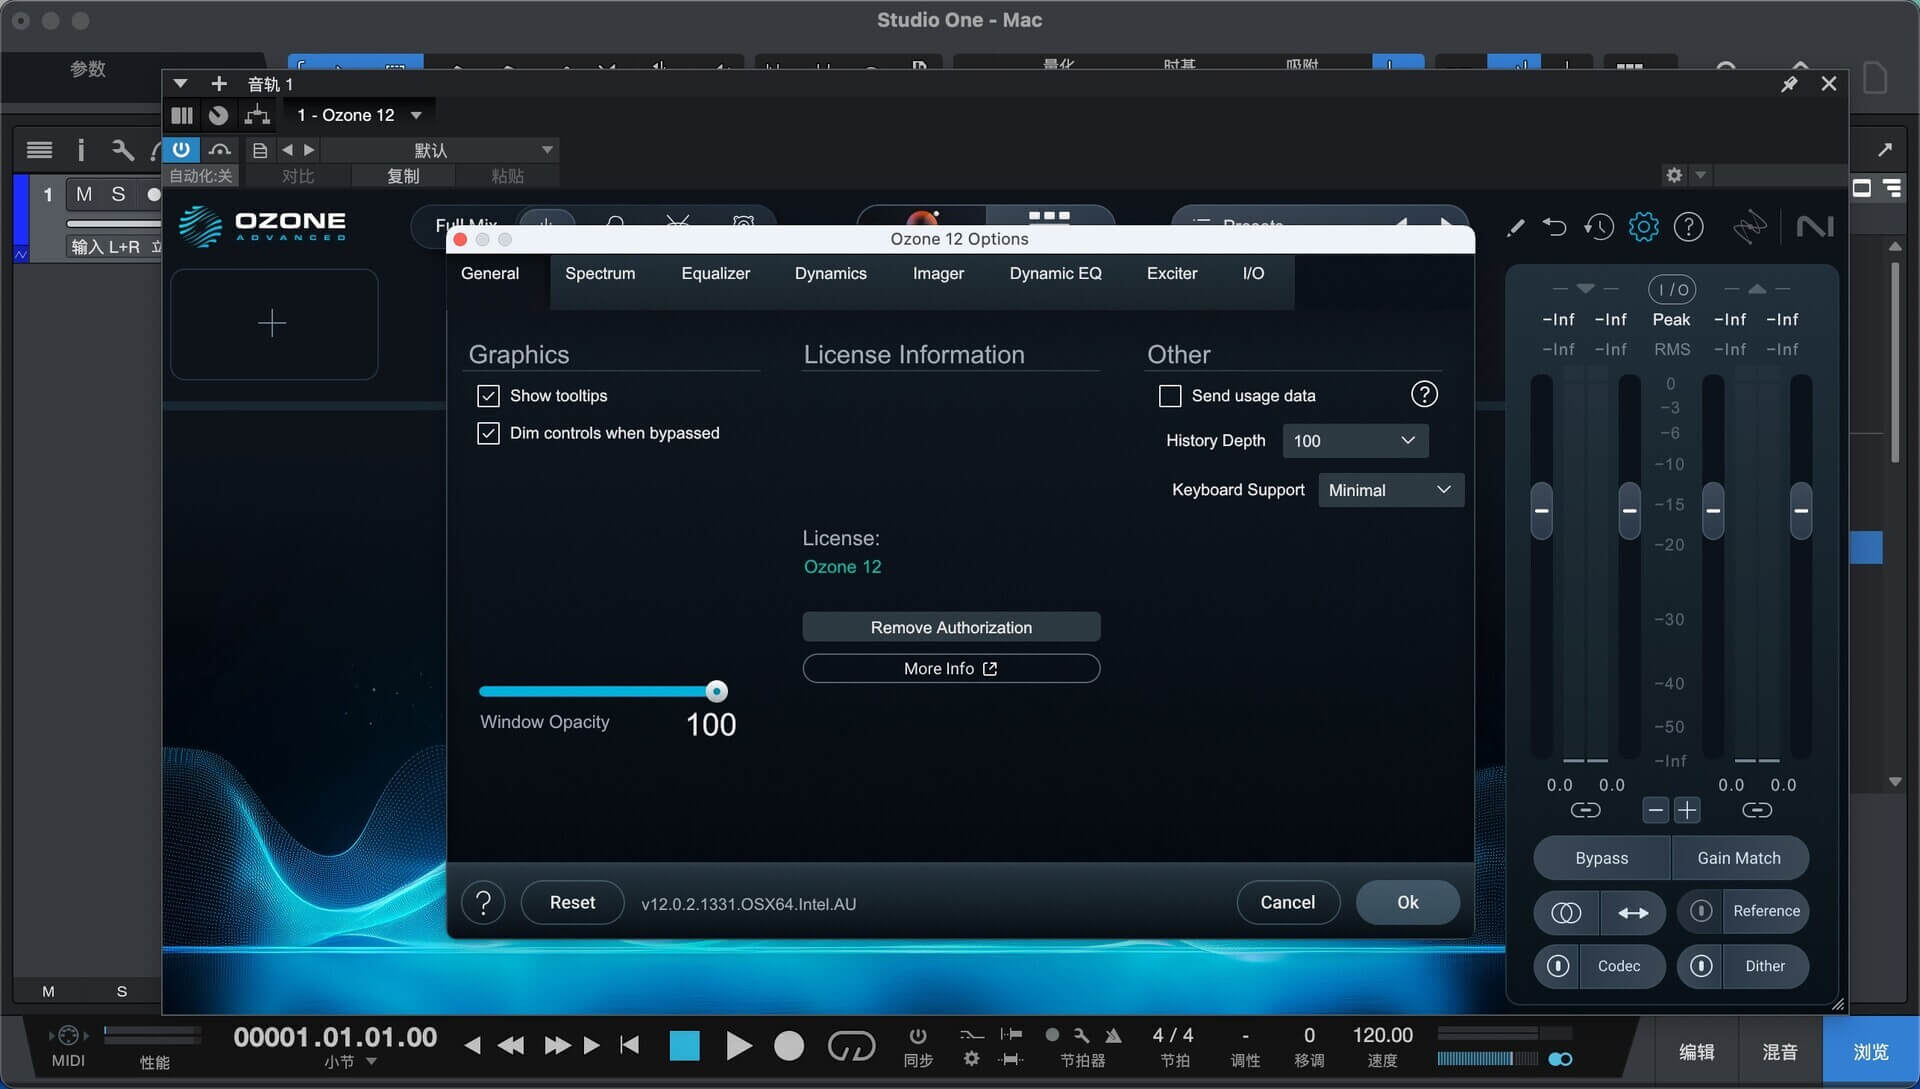This screenshot has width=1920, height=1089.
Task: Link input gain faders with chain icon
Action: (x=1585, y=810)
